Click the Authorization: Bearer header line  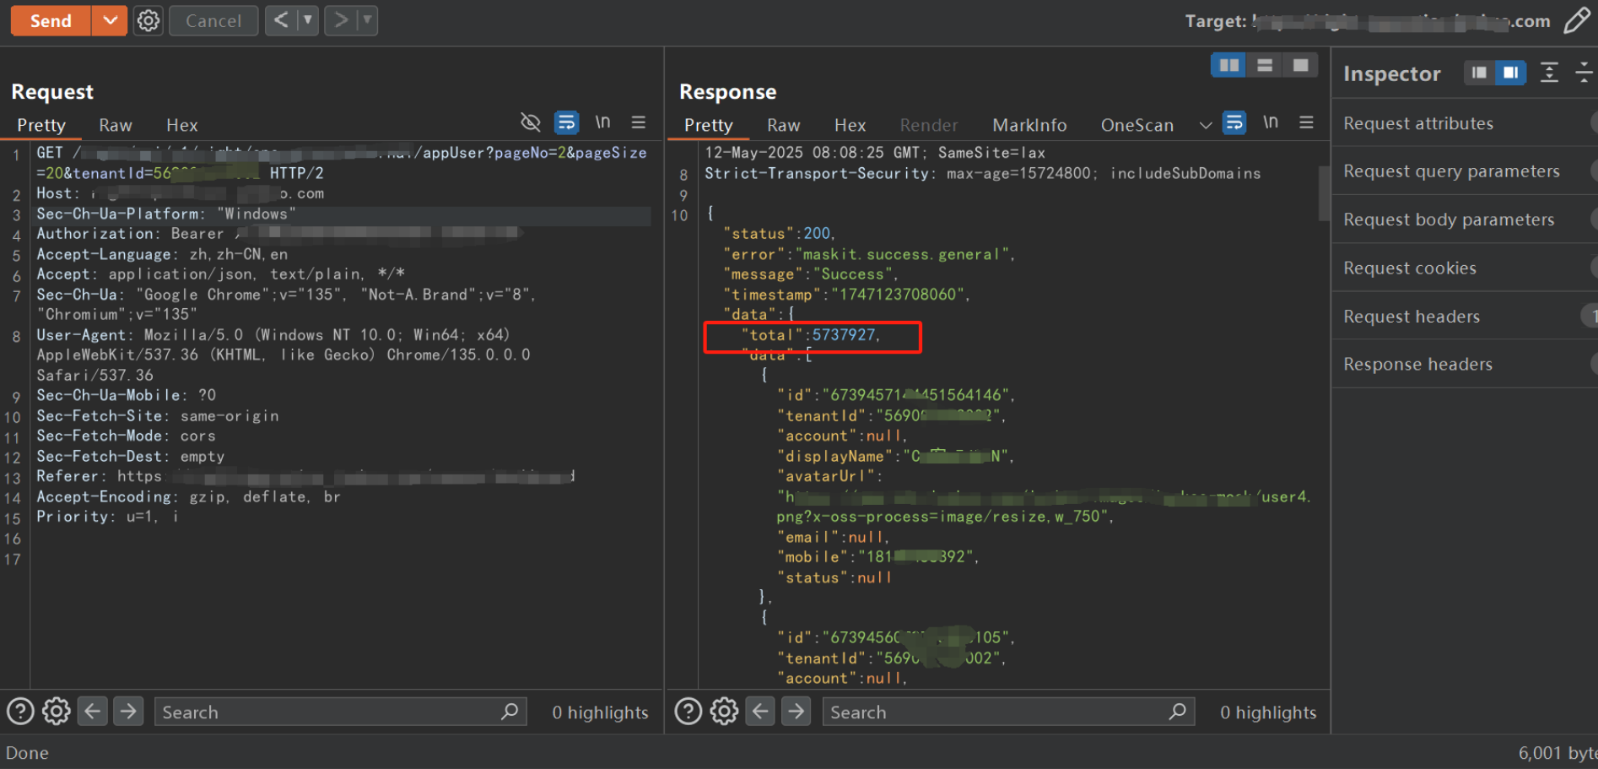[280, 234]
